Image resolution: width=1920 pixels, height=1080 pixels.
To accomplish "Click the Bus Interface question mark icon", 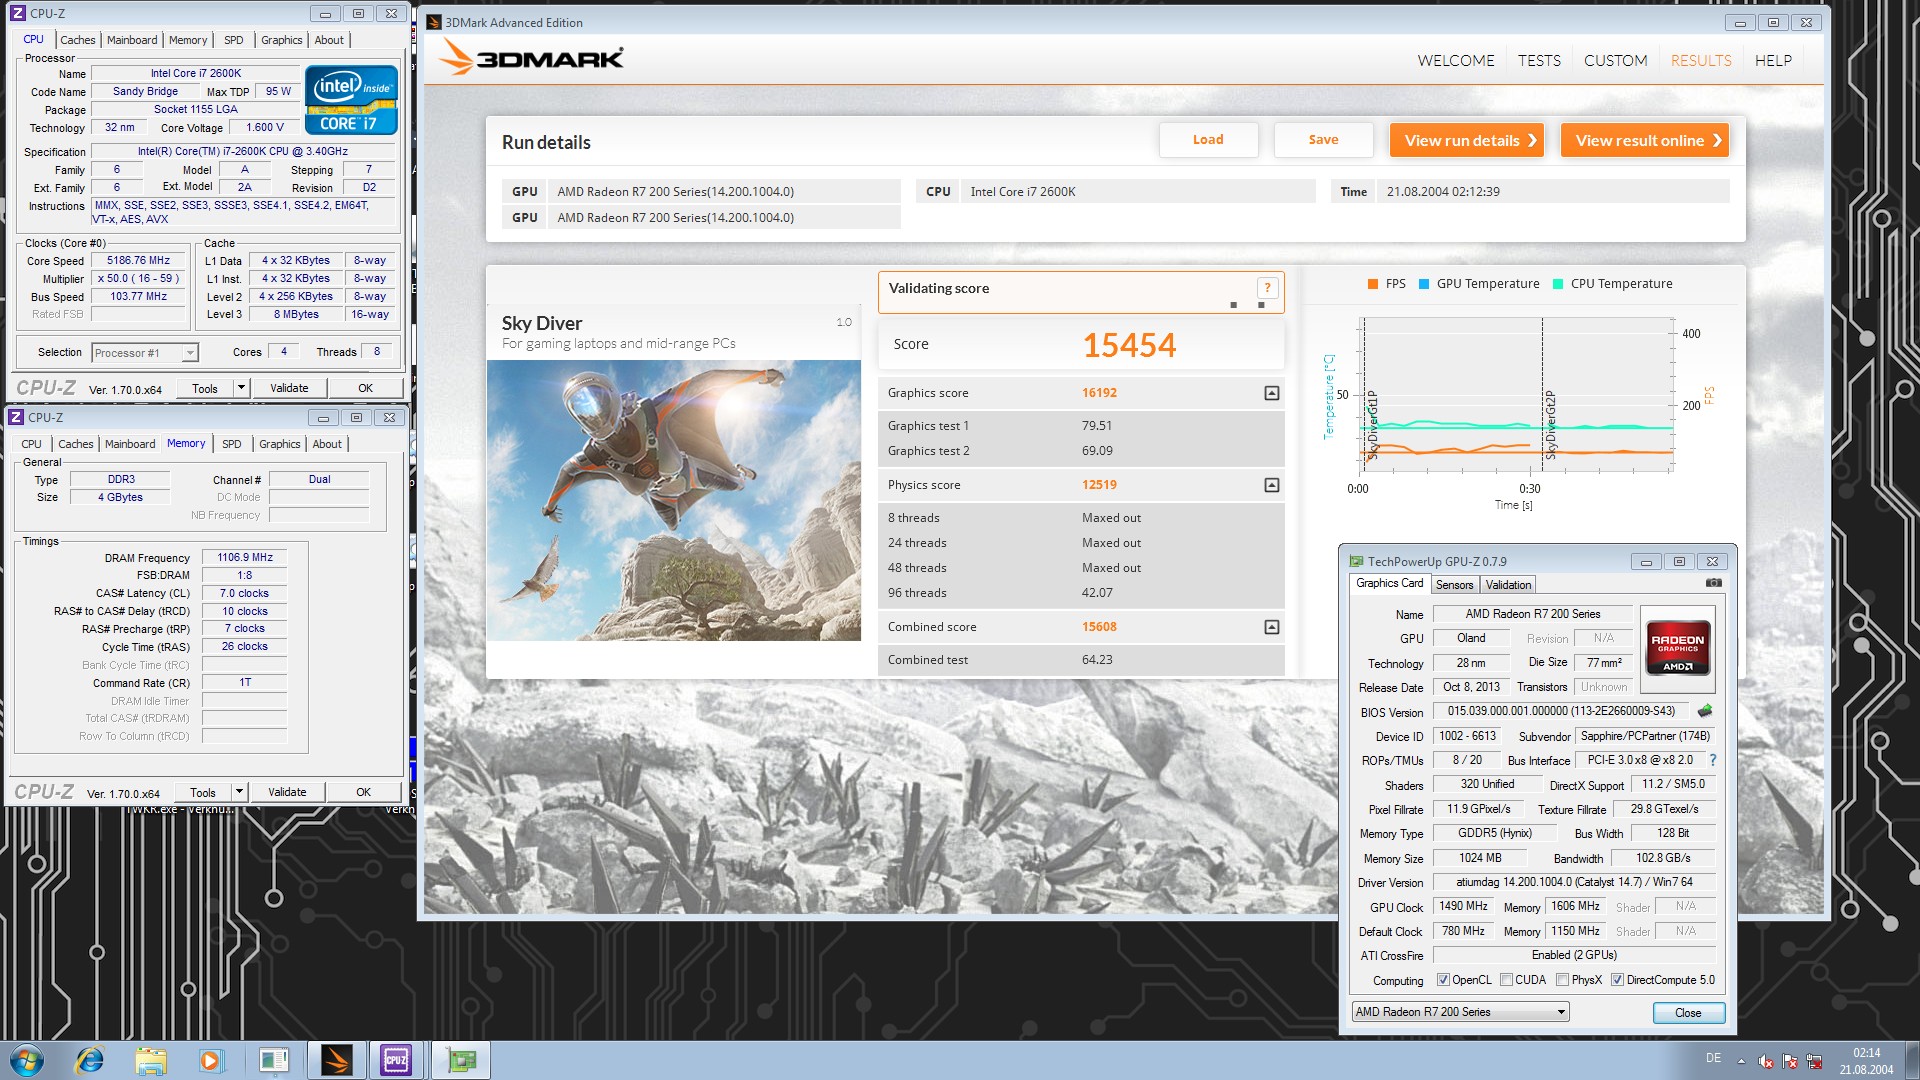I will click(1712, 760).
